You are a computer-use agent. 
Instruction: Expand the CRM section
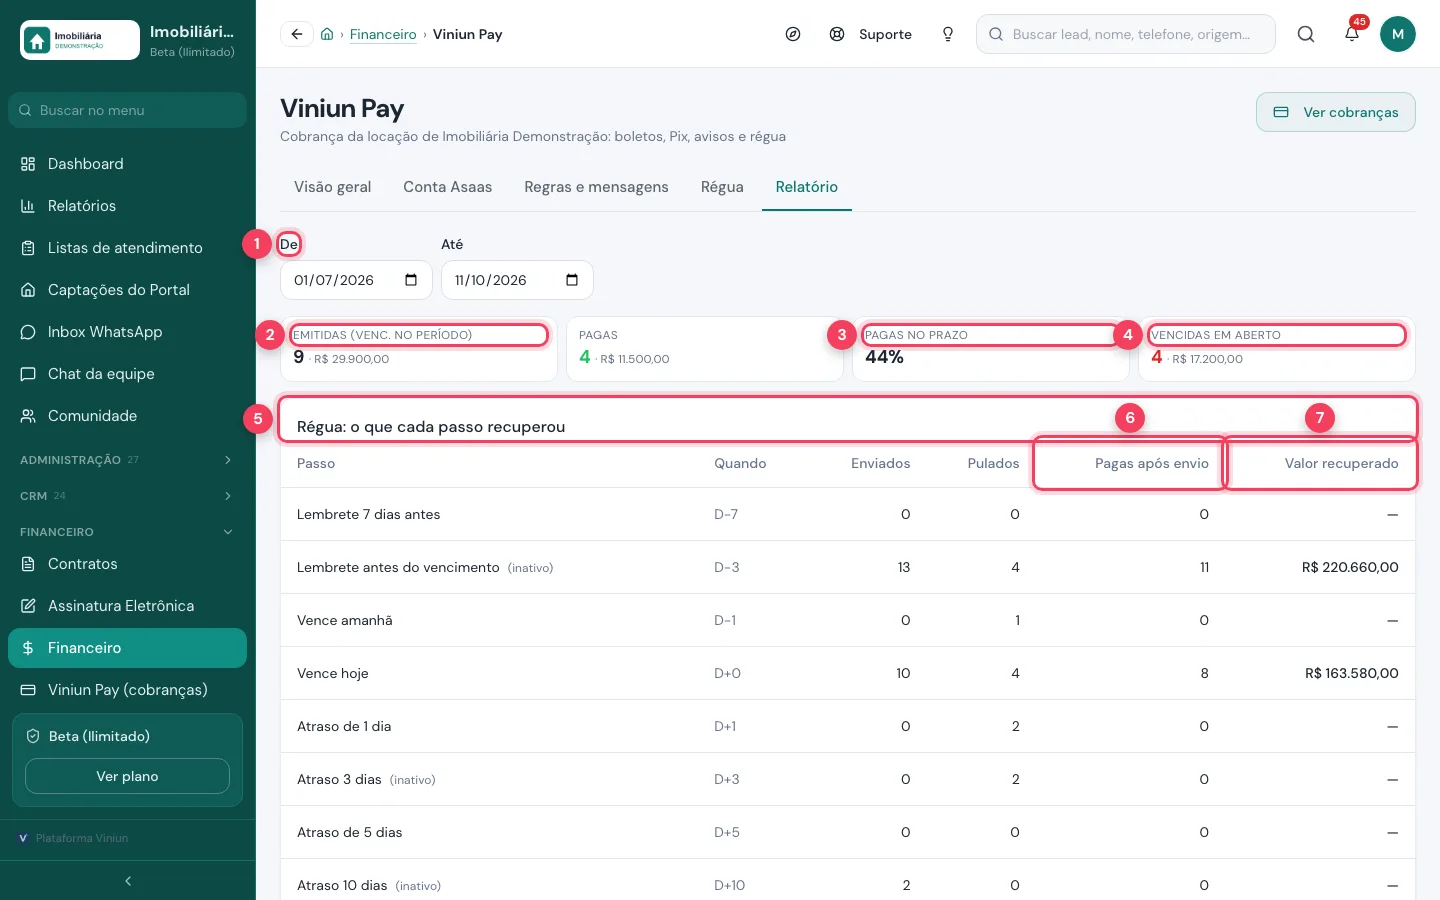[x=128, y=496]
